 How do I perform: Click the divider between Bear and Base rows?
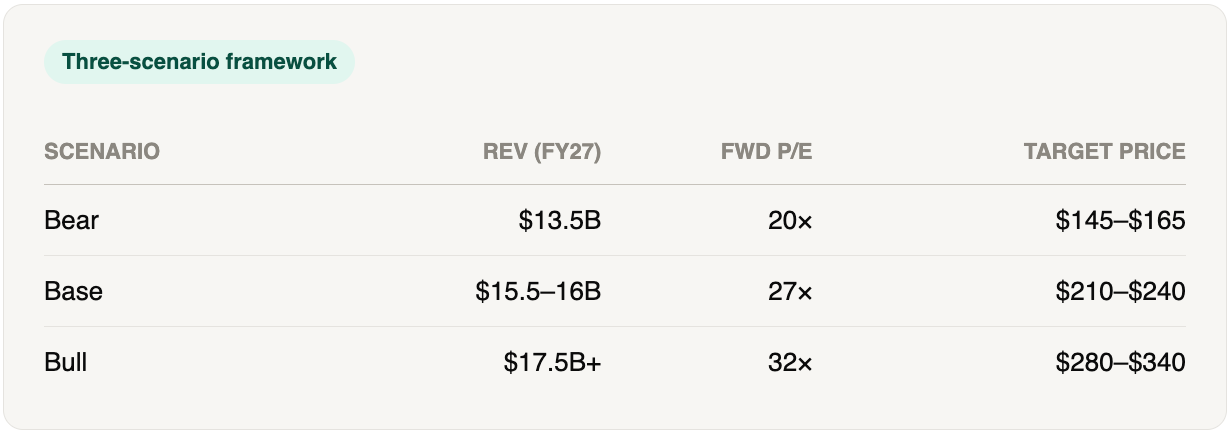(615, 256)
